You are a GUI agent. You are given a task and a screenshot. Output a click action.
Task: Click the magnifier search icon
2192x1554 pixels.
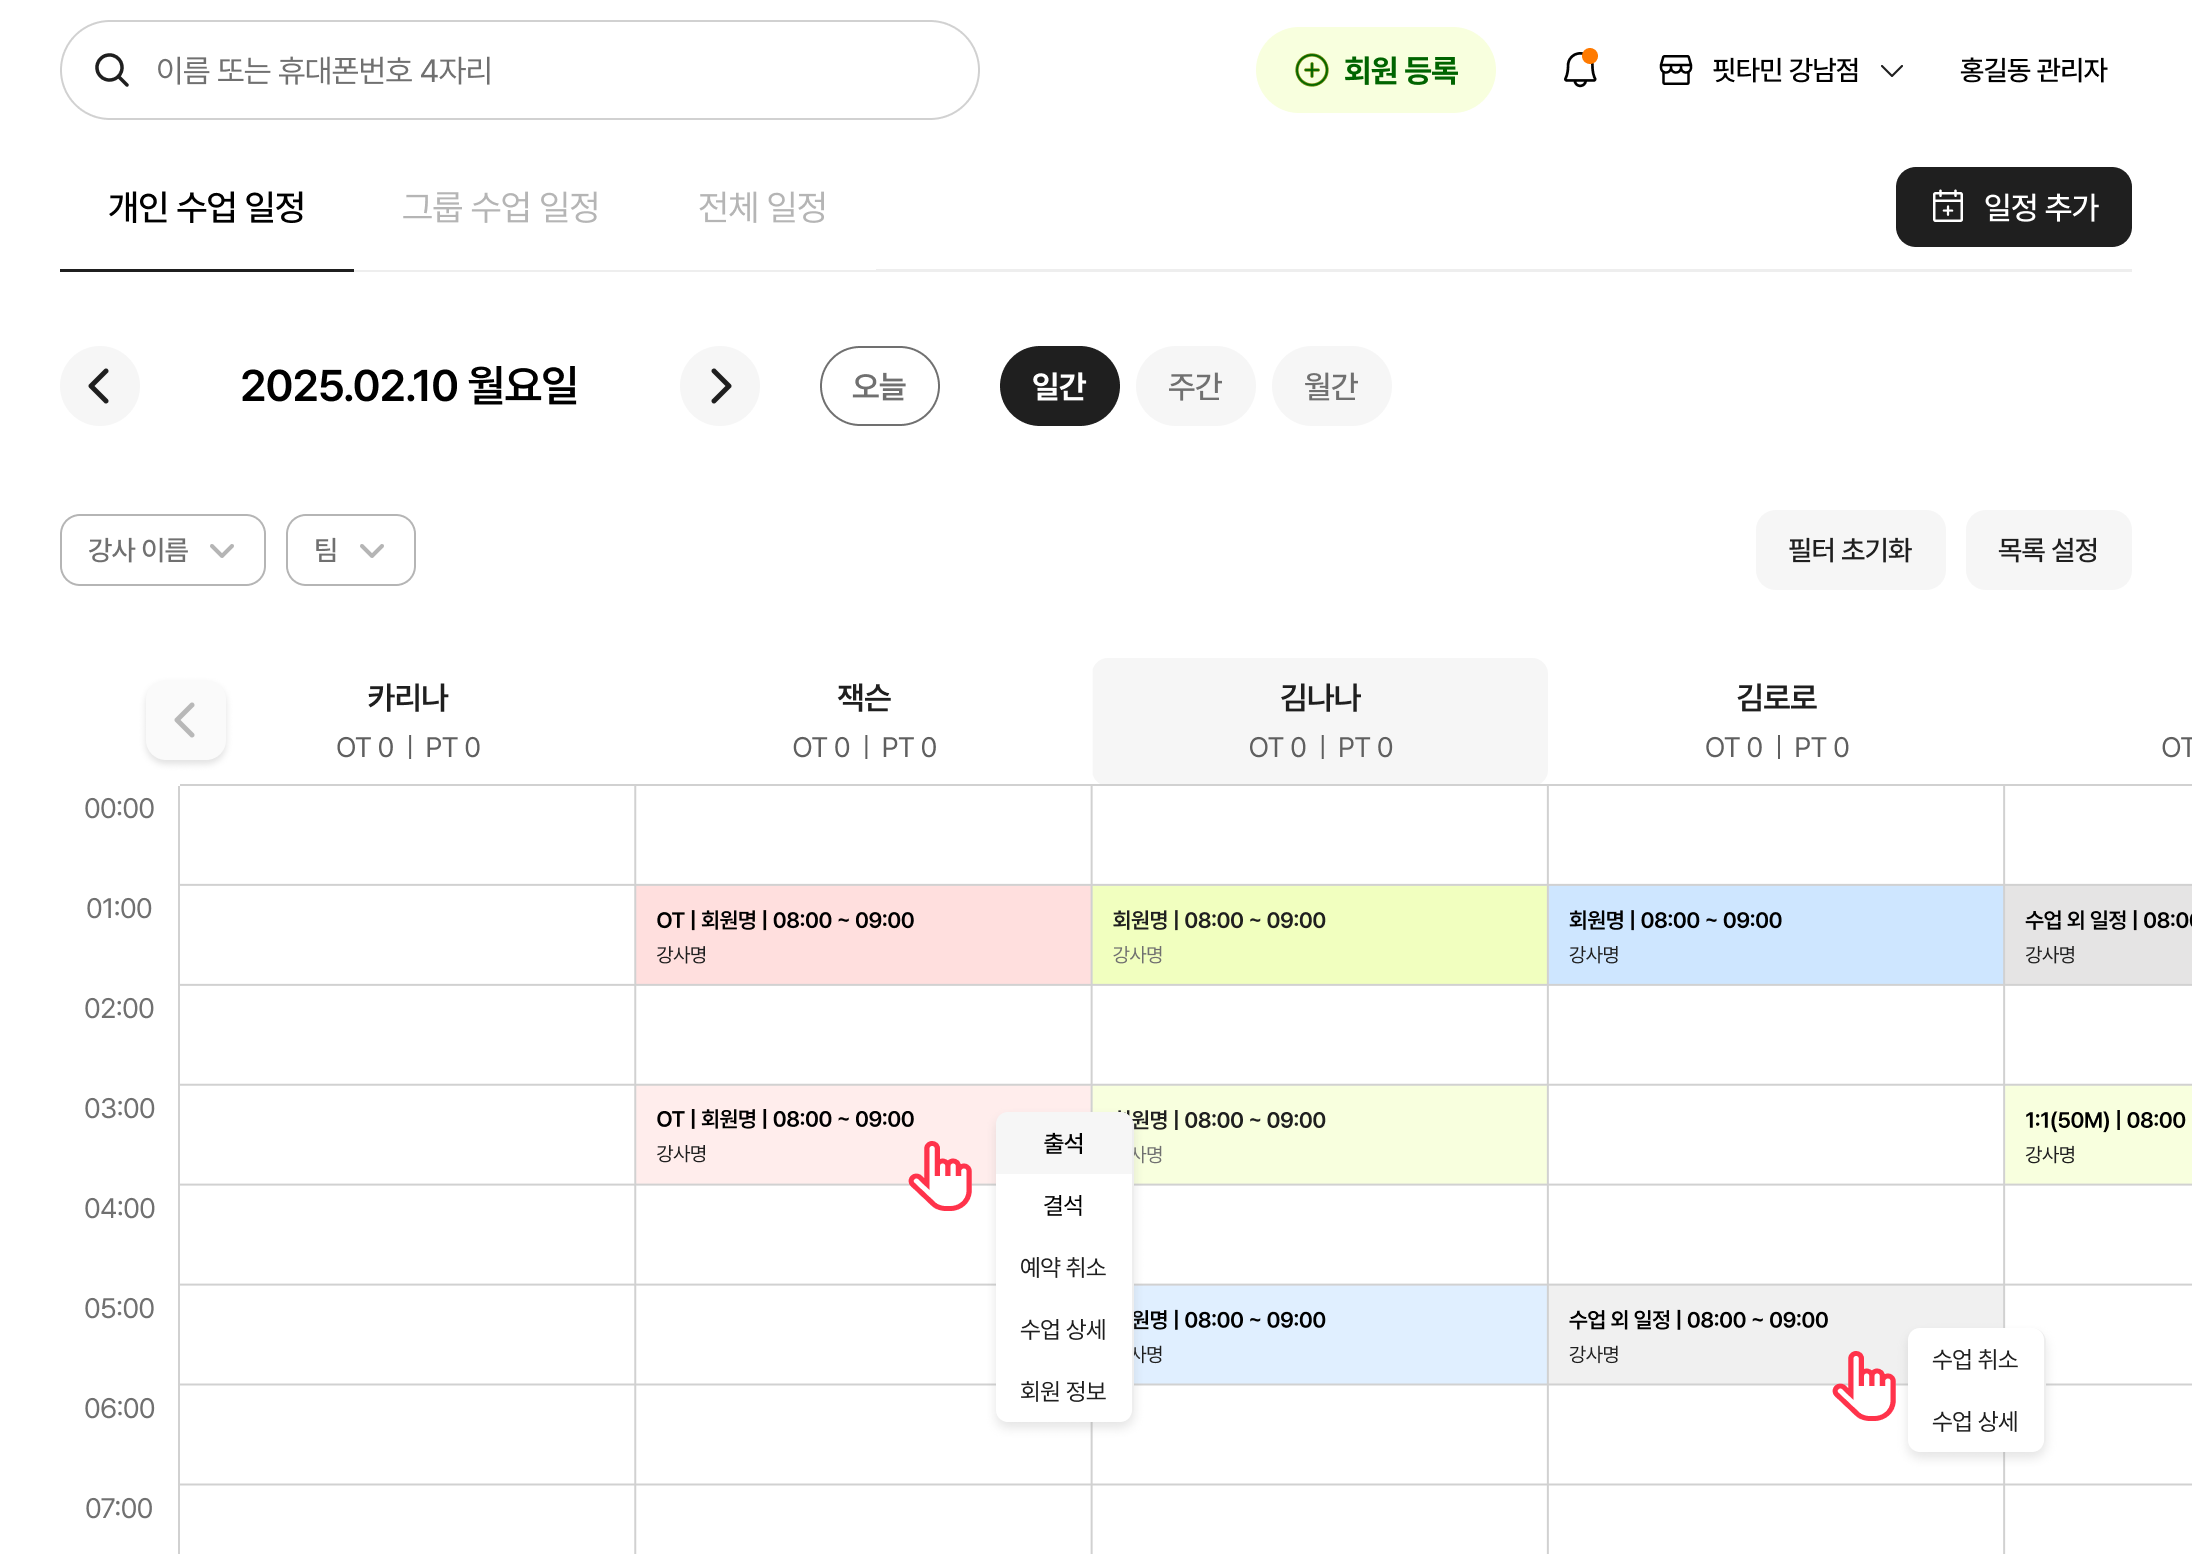coord(111,70)
